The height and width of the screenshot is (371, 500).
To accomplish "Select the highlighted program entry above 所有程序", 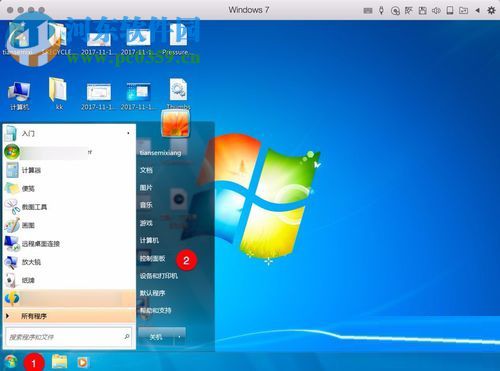I will 69,298.
